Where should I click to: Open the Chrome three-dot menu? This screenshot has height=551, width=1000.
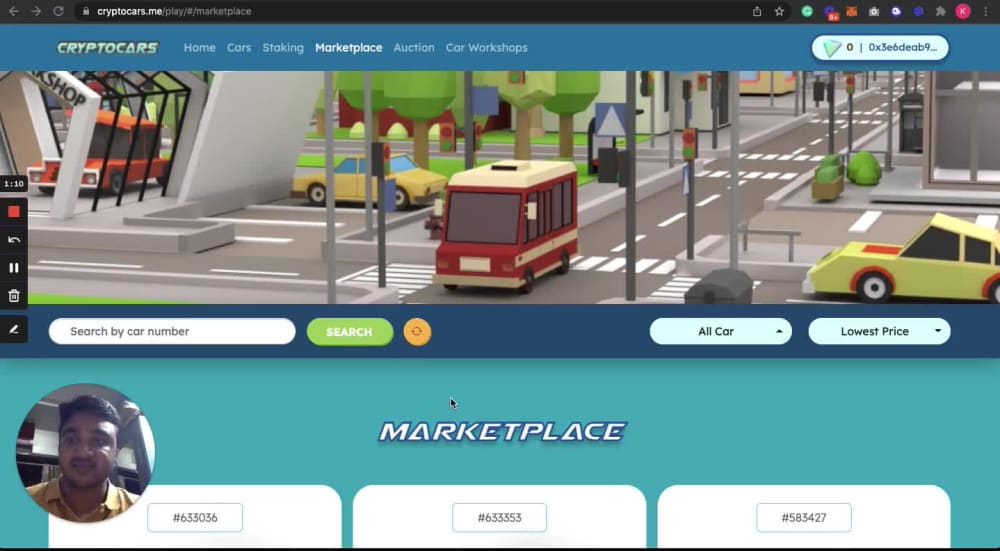point(986,11)
